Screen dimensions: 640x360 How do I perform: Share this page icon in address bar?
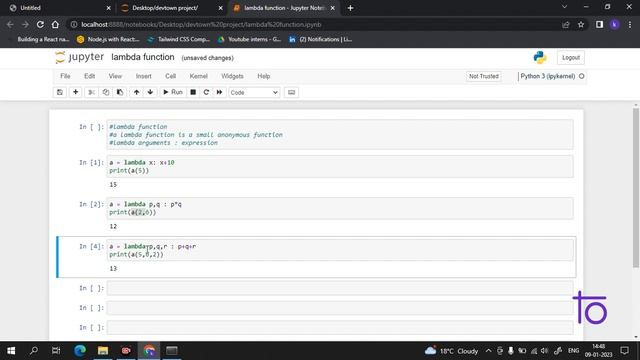(x=566, y=24)
